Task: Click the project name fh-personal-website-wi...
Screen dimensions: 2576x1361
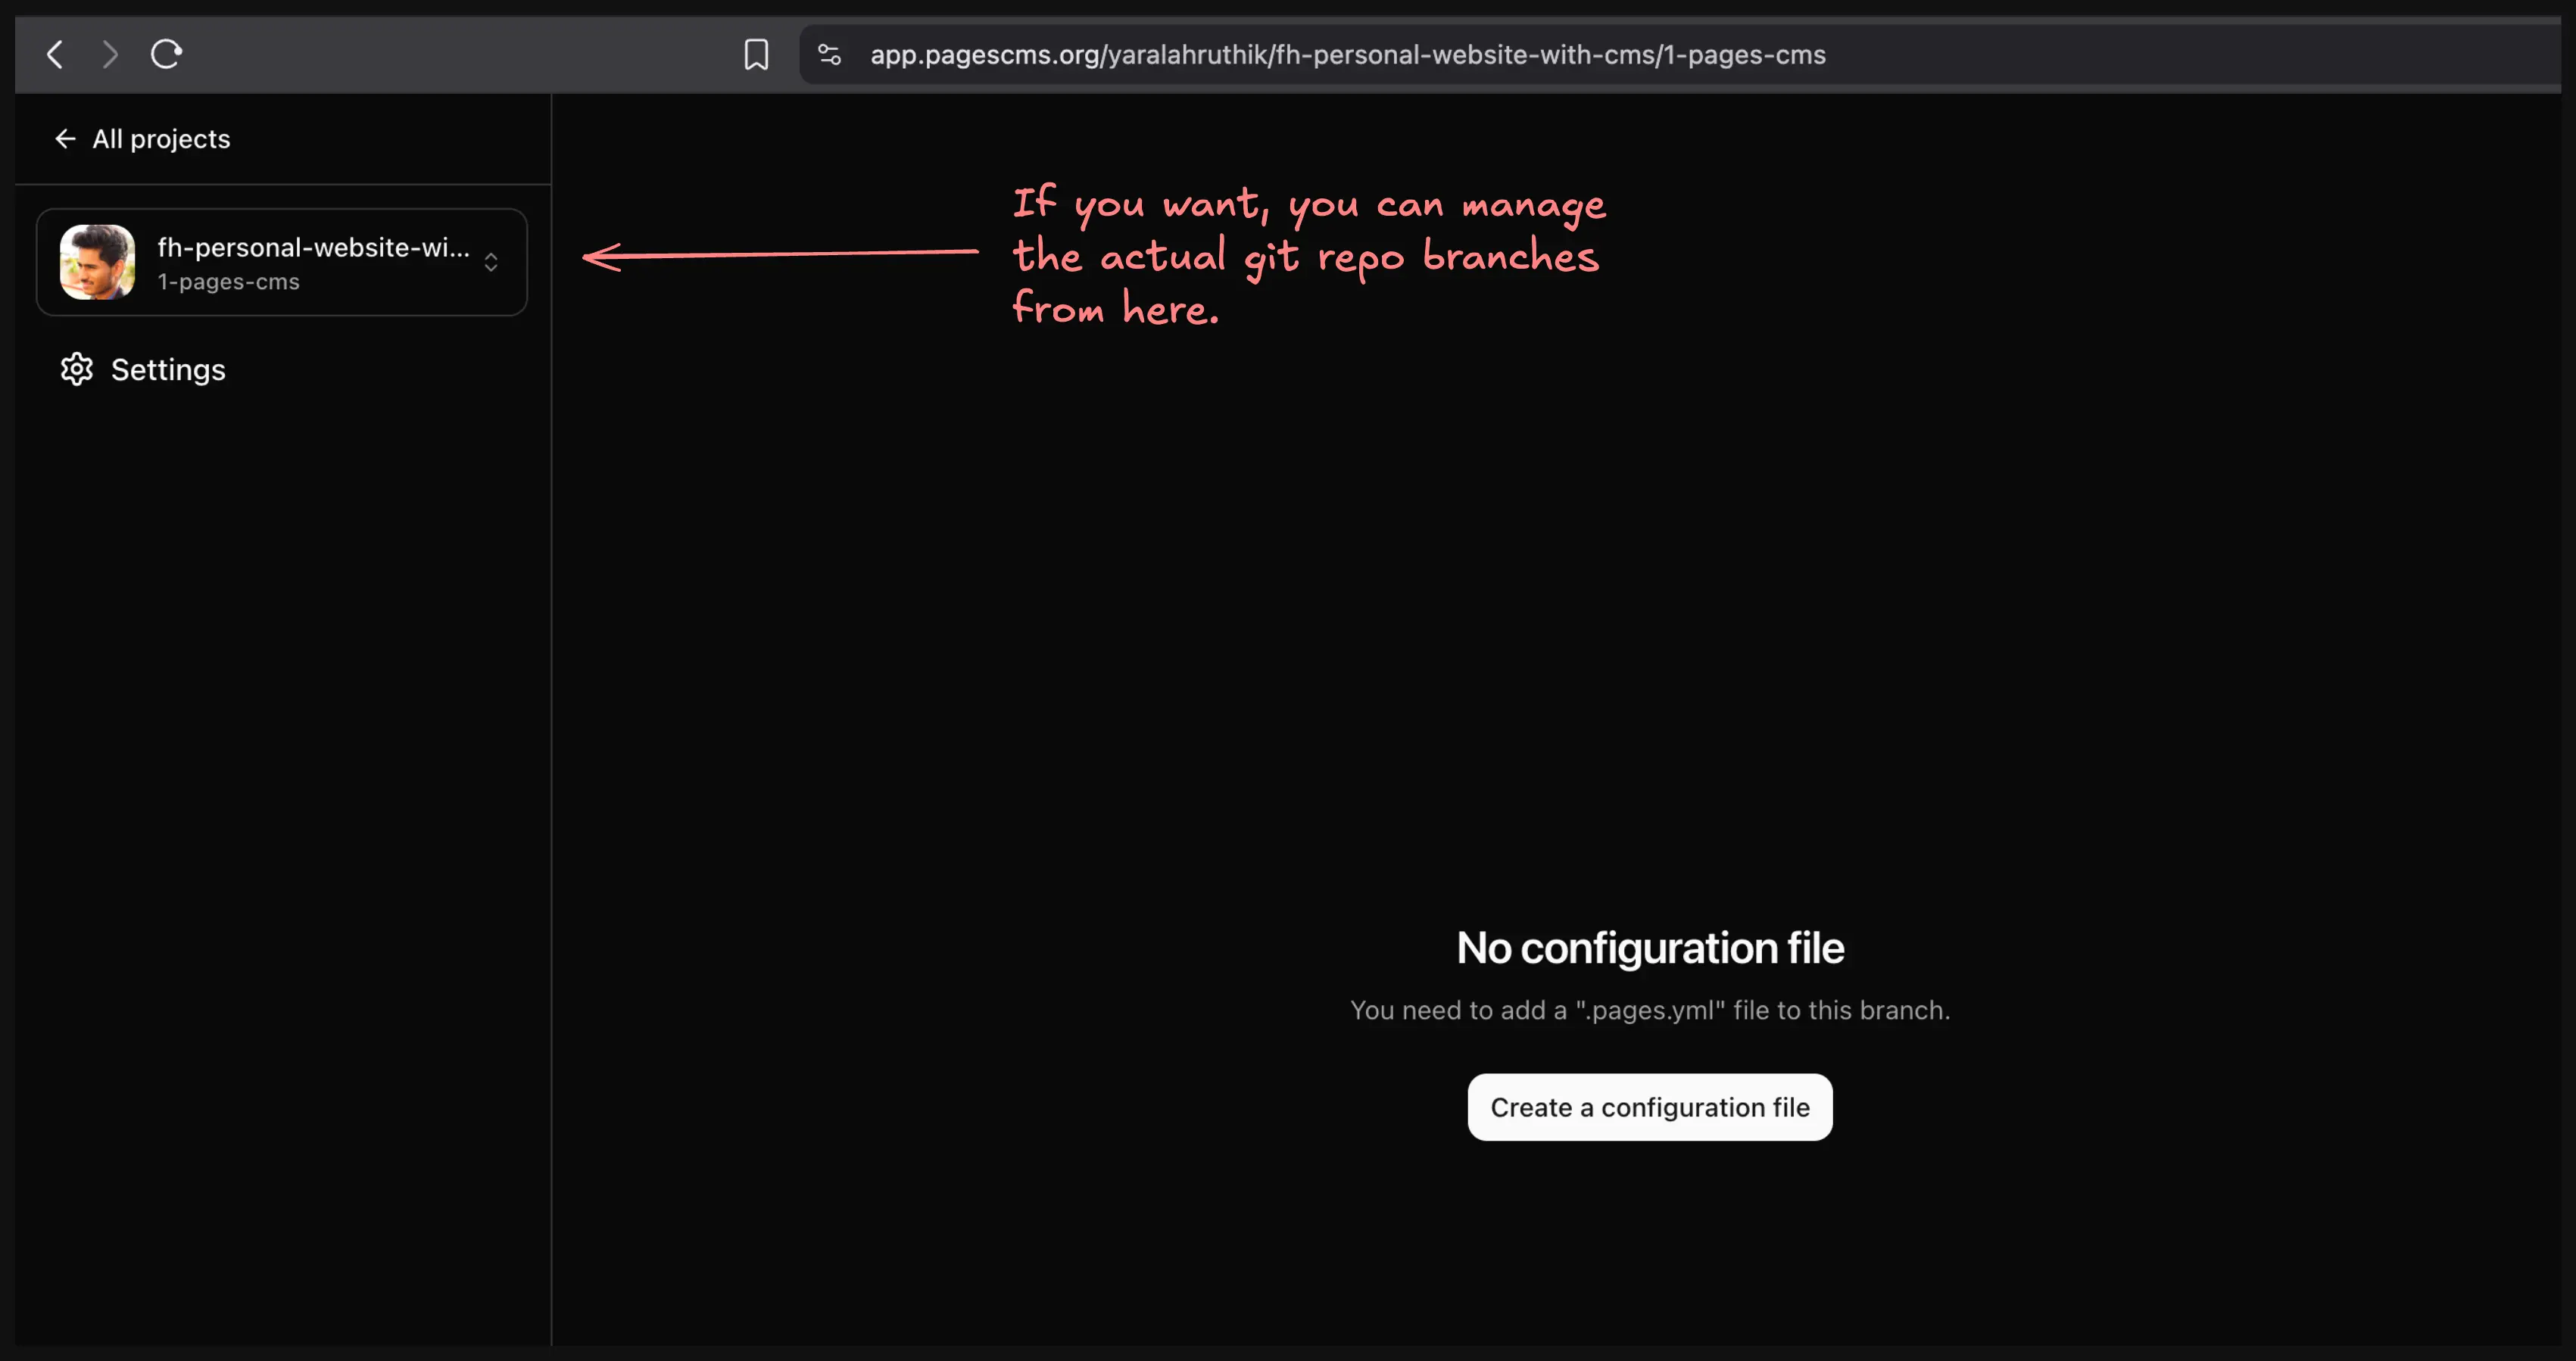Action: coord(313,247)
